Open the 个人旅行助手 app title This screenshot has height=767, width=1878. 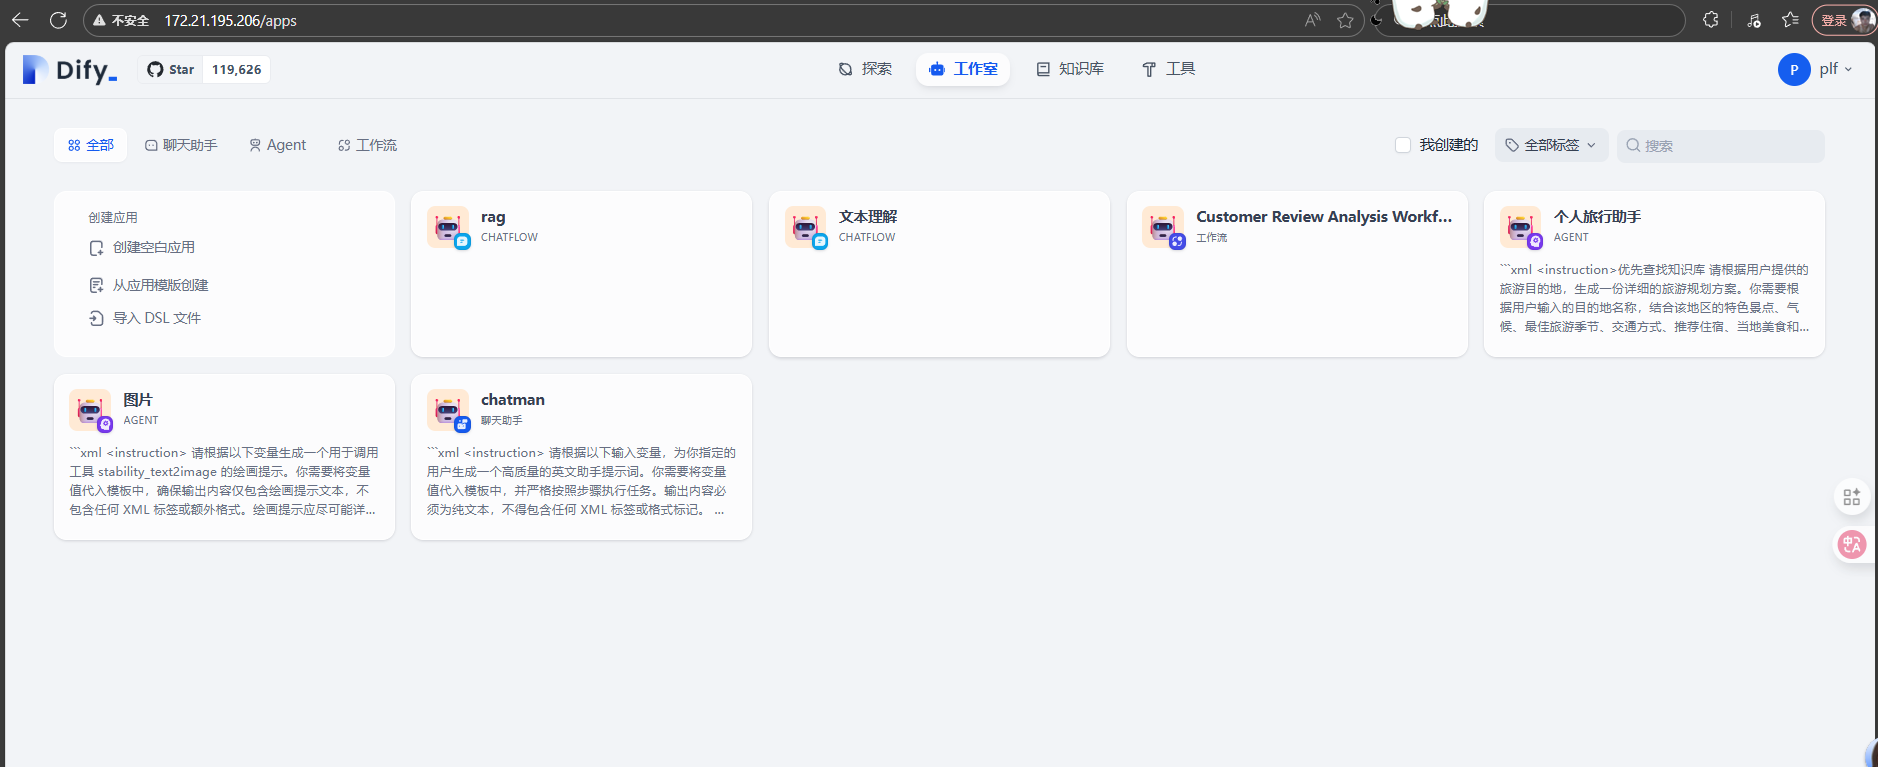[x=1597, y=217]
